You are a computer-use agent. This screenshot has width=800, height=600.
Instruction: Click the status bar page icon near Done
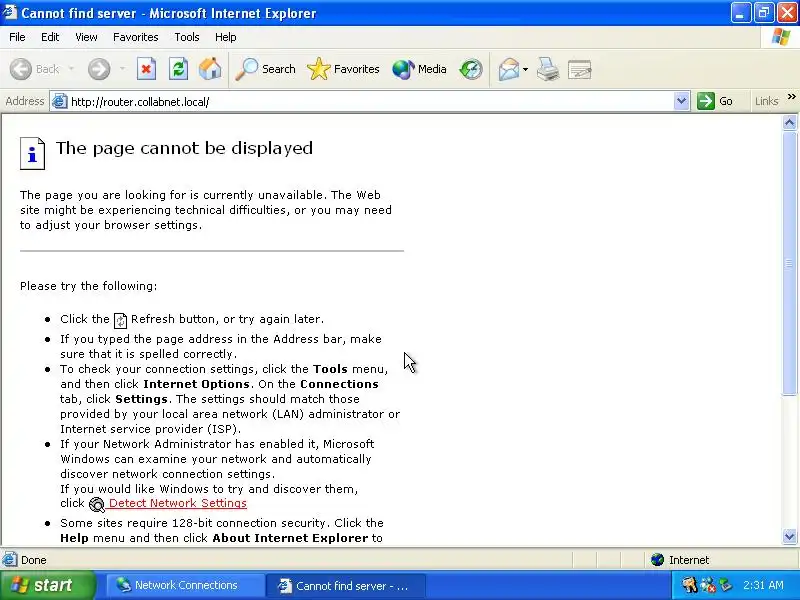pos(9,560)
